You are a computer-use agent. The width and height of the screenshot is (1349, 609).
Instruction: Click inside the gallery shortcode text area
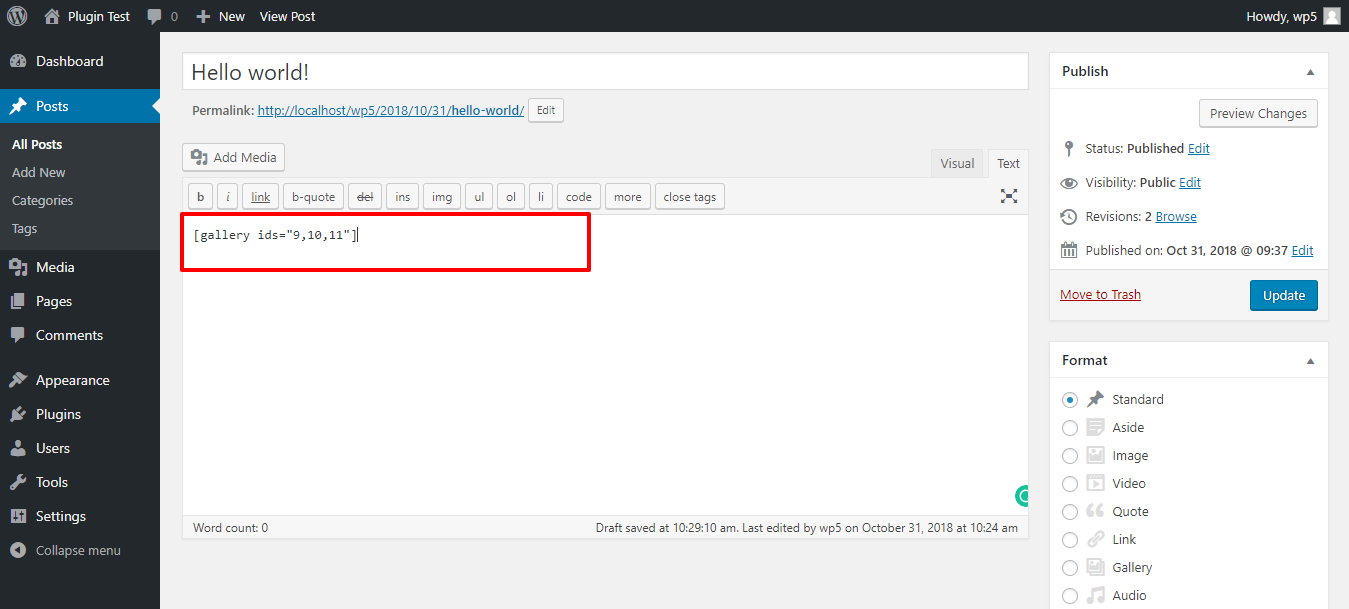605,365
